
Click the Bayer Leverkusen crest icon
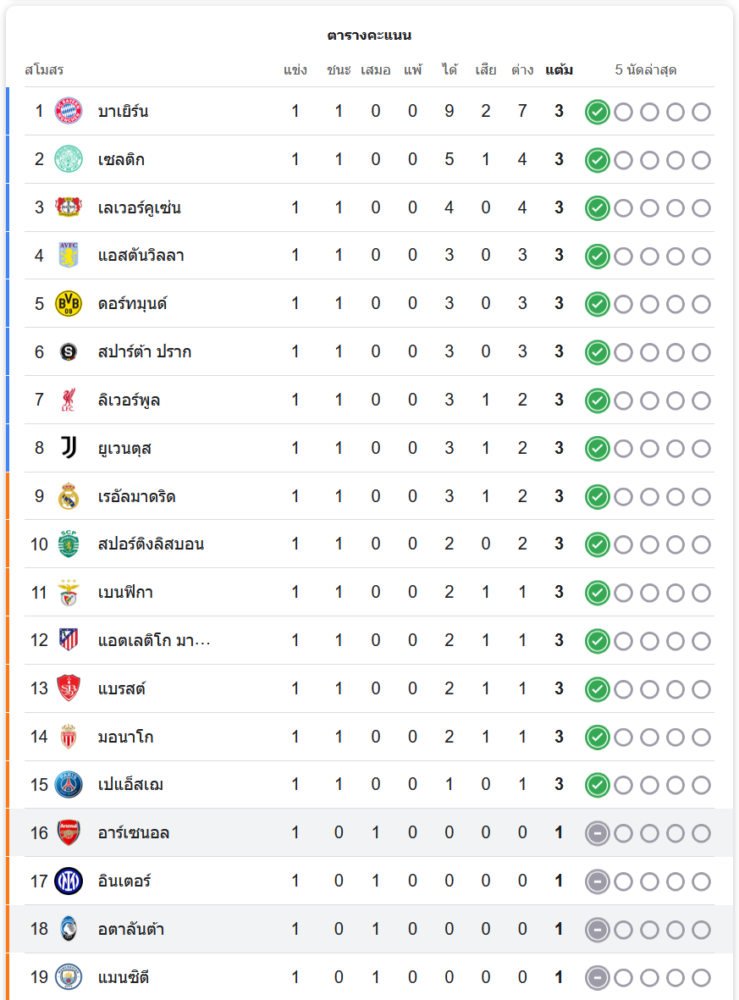point(69,207)
